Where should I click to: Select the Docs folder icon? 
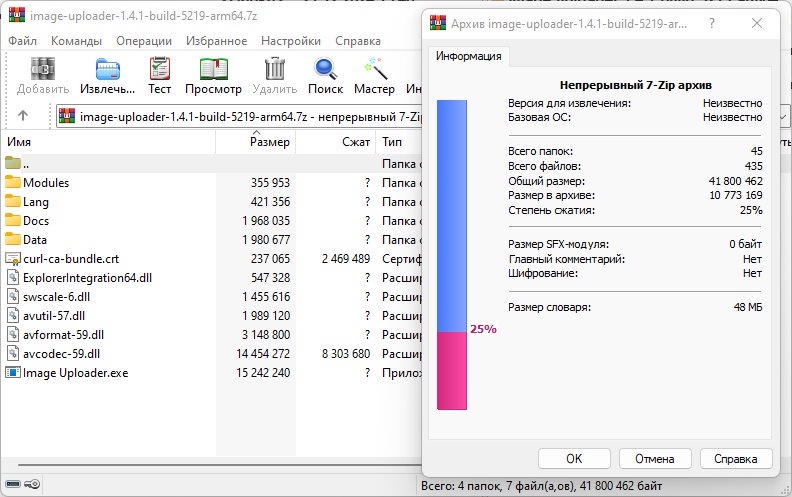pyautogui.click(x=13, y=220)
